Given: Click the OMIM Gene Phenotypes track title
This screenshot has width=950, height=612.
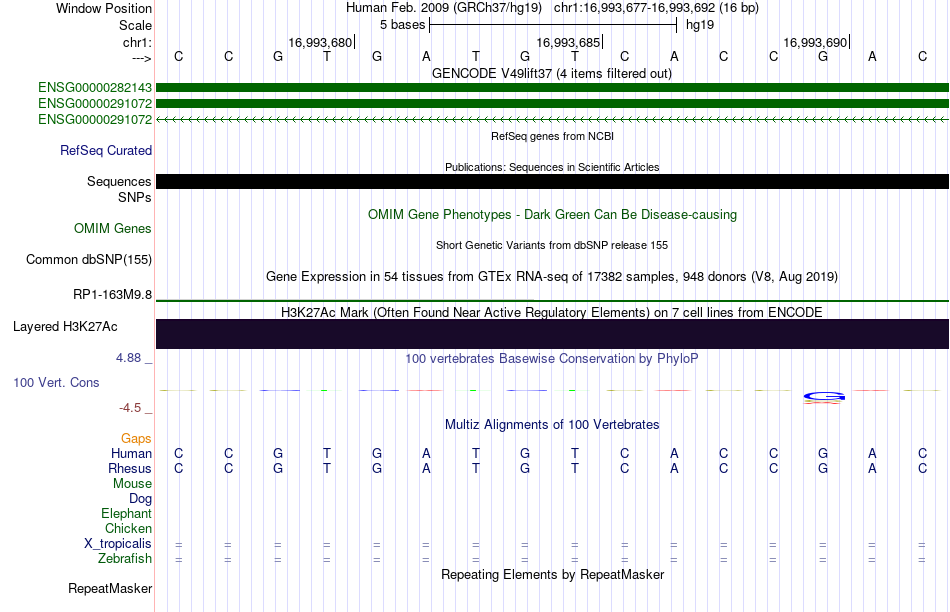Looking at the screenshot, I should pyautogui.click(x=553, y=215).
